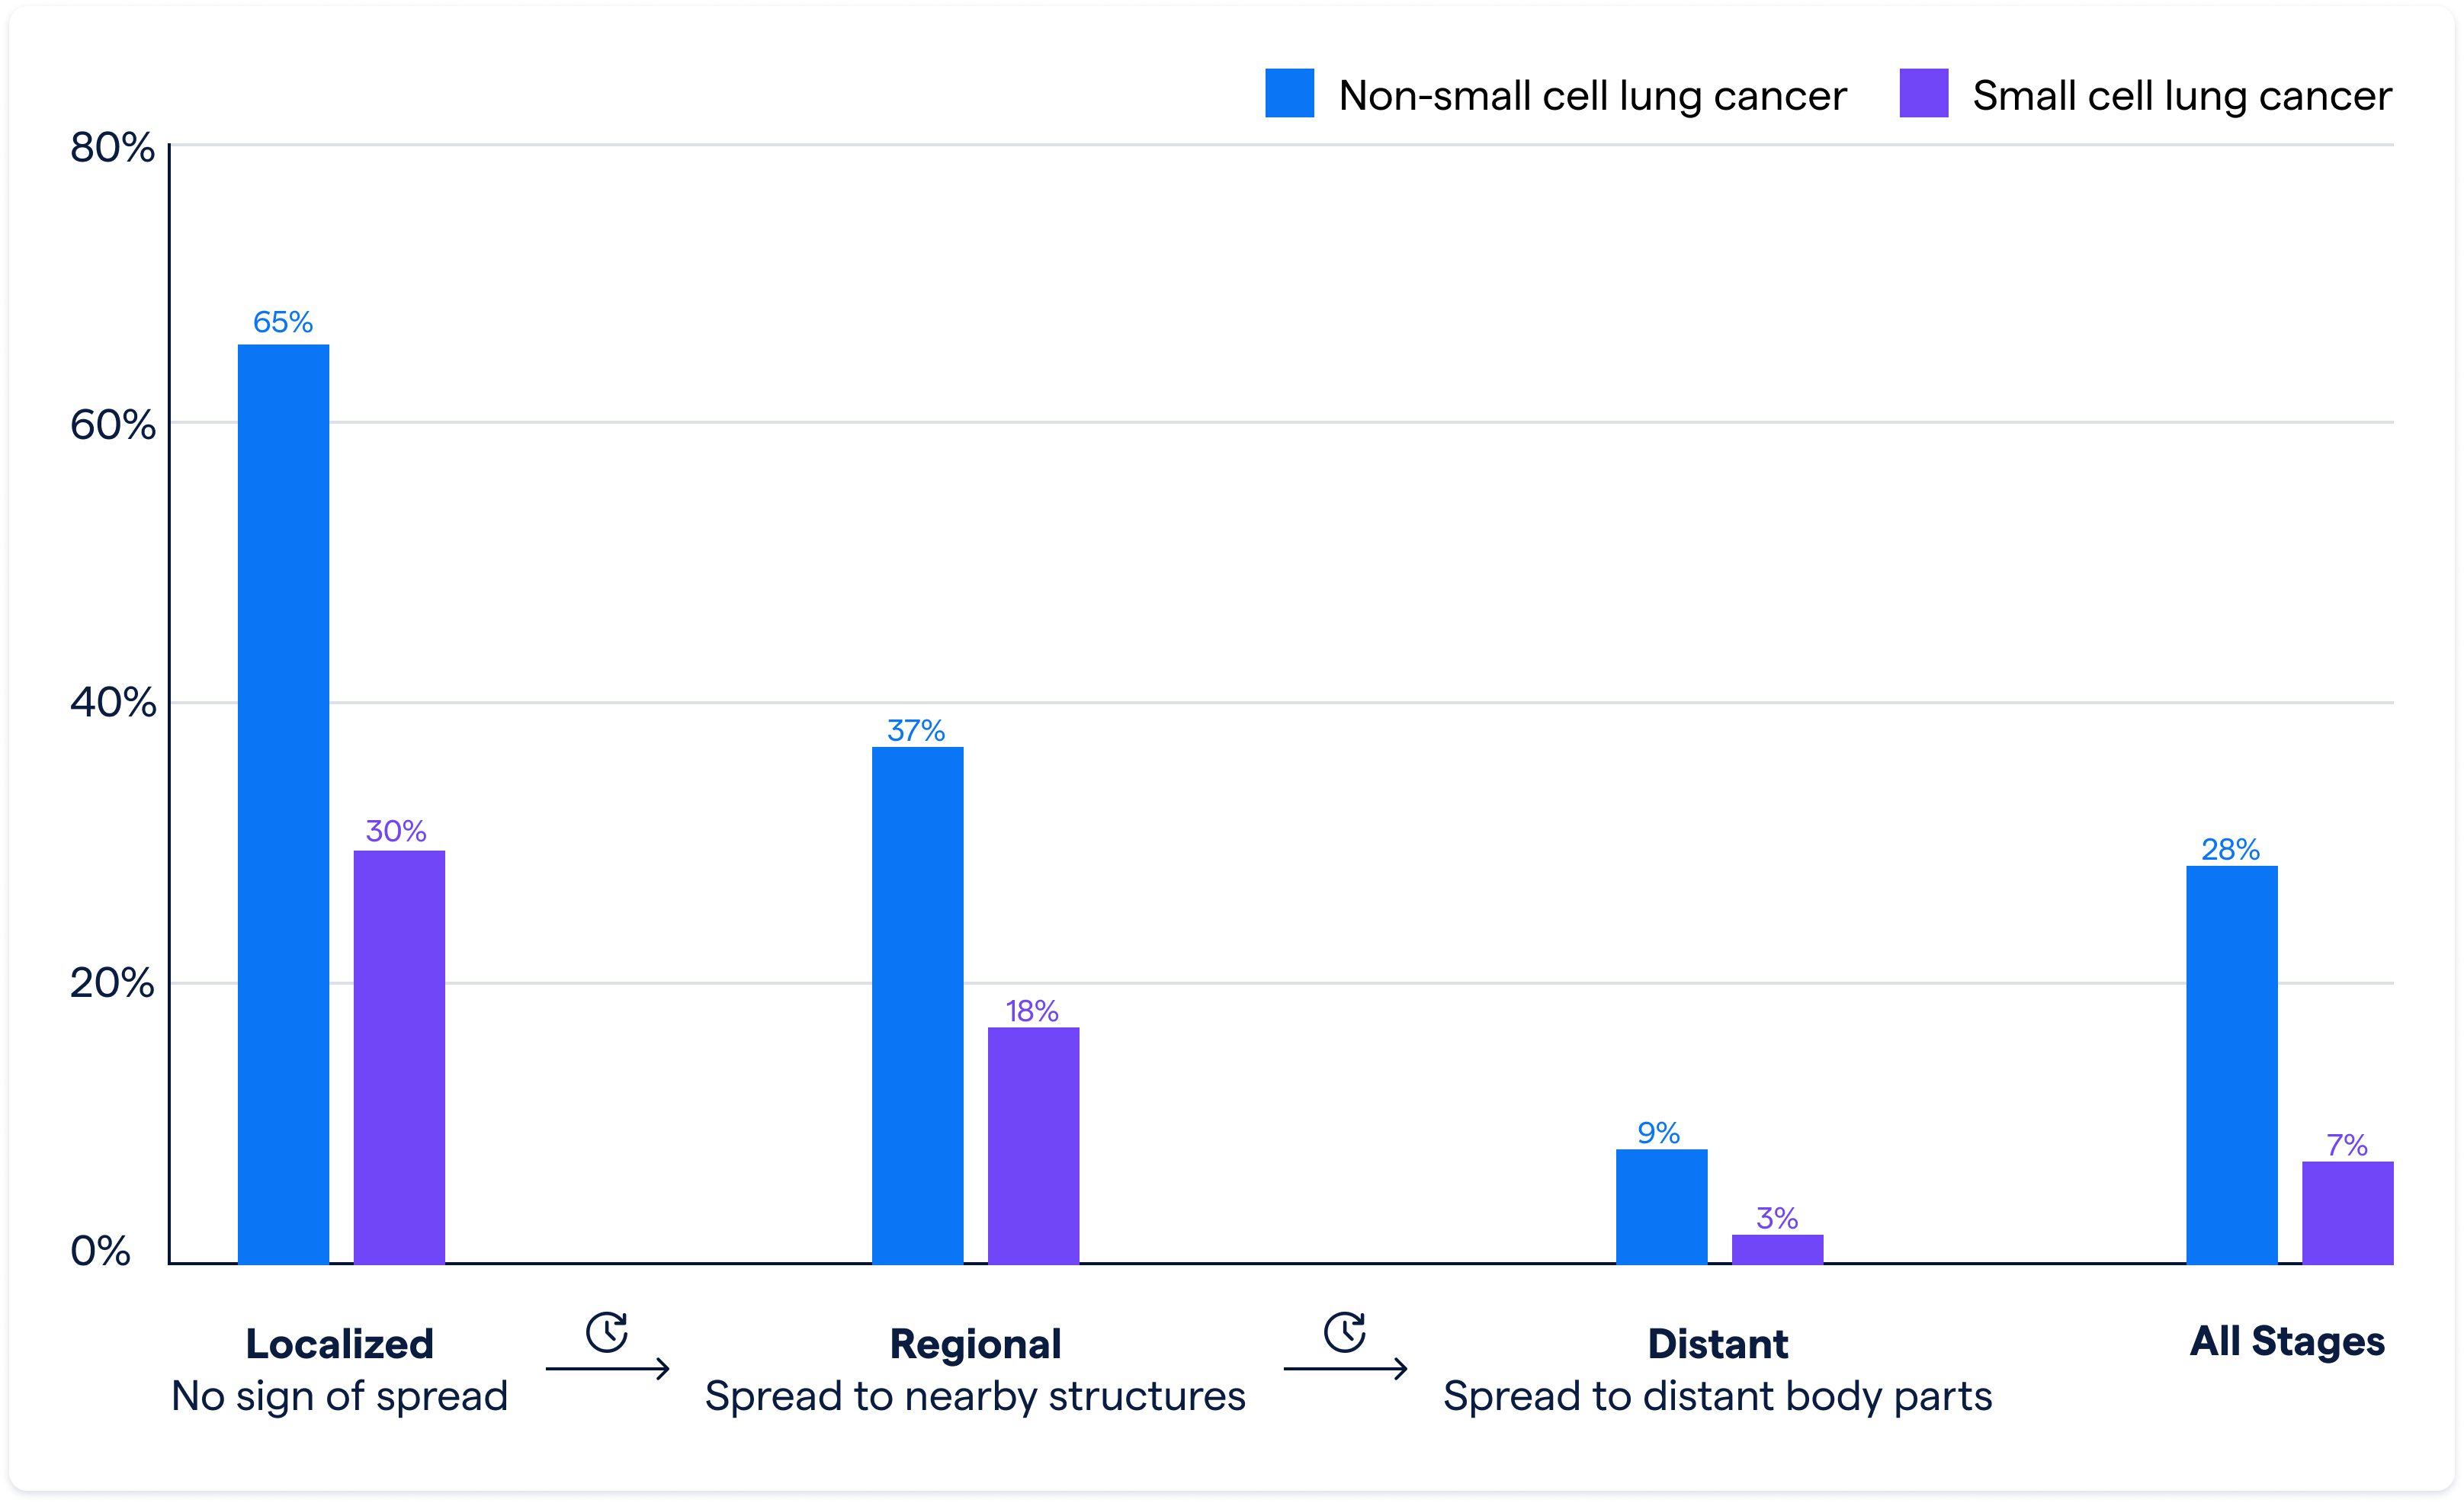Click the arrow pointing from Localized to Regional
Viewport: 2464px width, 1503px height.
[607, 1368]
